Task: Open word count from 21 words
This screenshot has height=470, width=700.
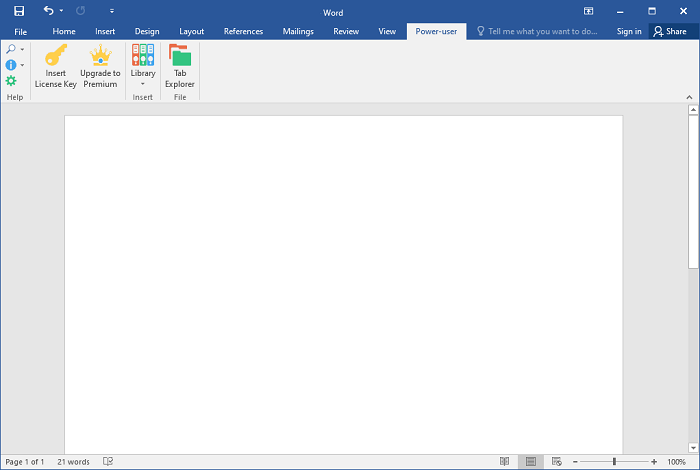Action: [73, 462]
